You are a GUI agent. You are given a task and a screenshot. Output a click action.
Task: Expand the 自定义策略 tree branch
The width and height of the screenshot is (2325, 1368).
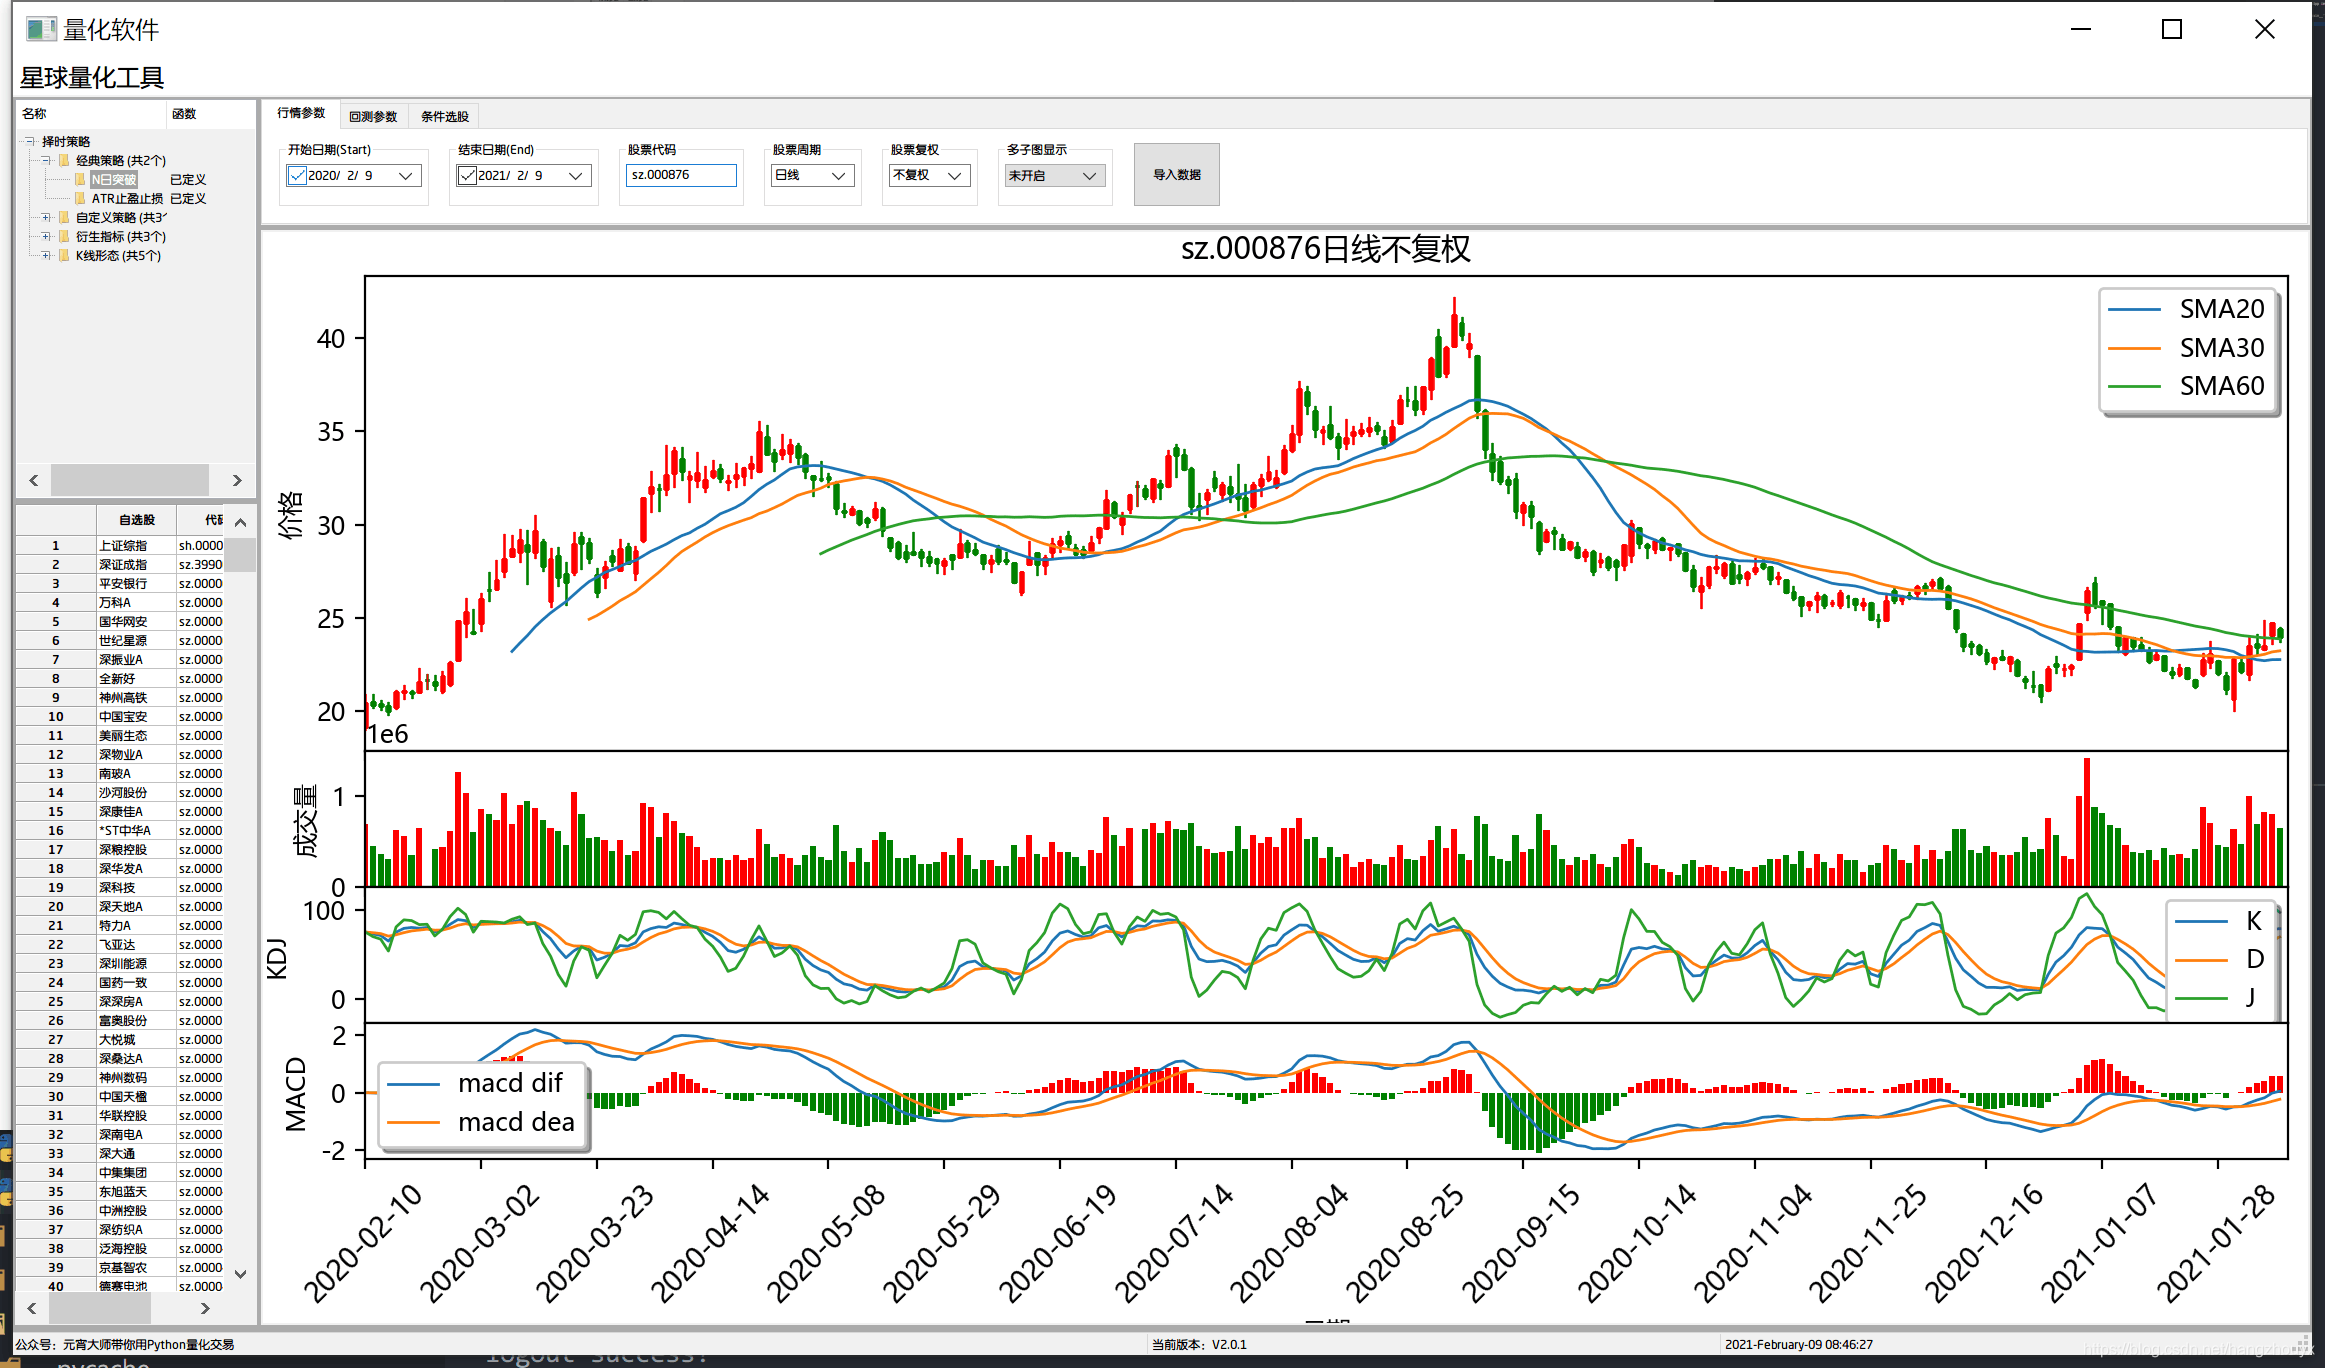click(x=46, y=217)
